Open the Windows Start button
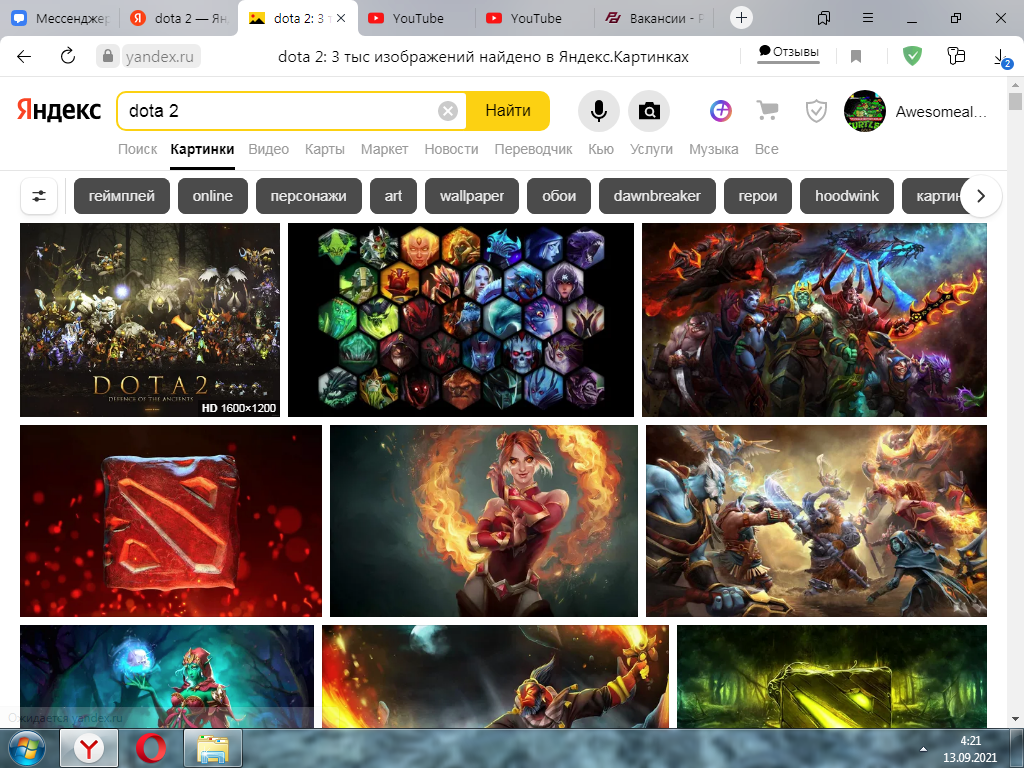1024x768 pixels. (x=25, y=748)
